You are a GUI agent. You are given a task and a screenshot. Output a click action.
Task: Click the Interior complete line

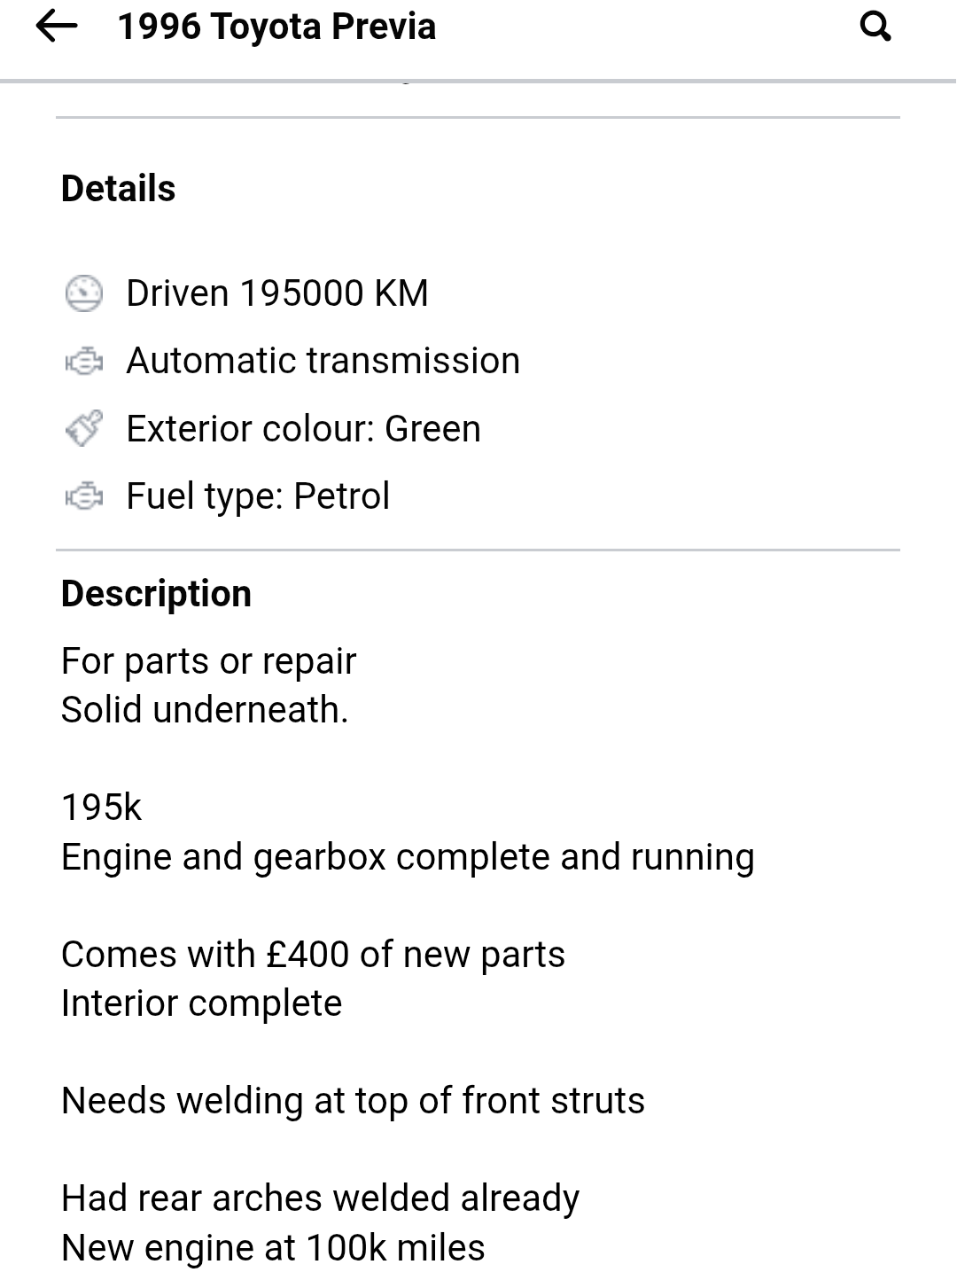pos(201,1003)
